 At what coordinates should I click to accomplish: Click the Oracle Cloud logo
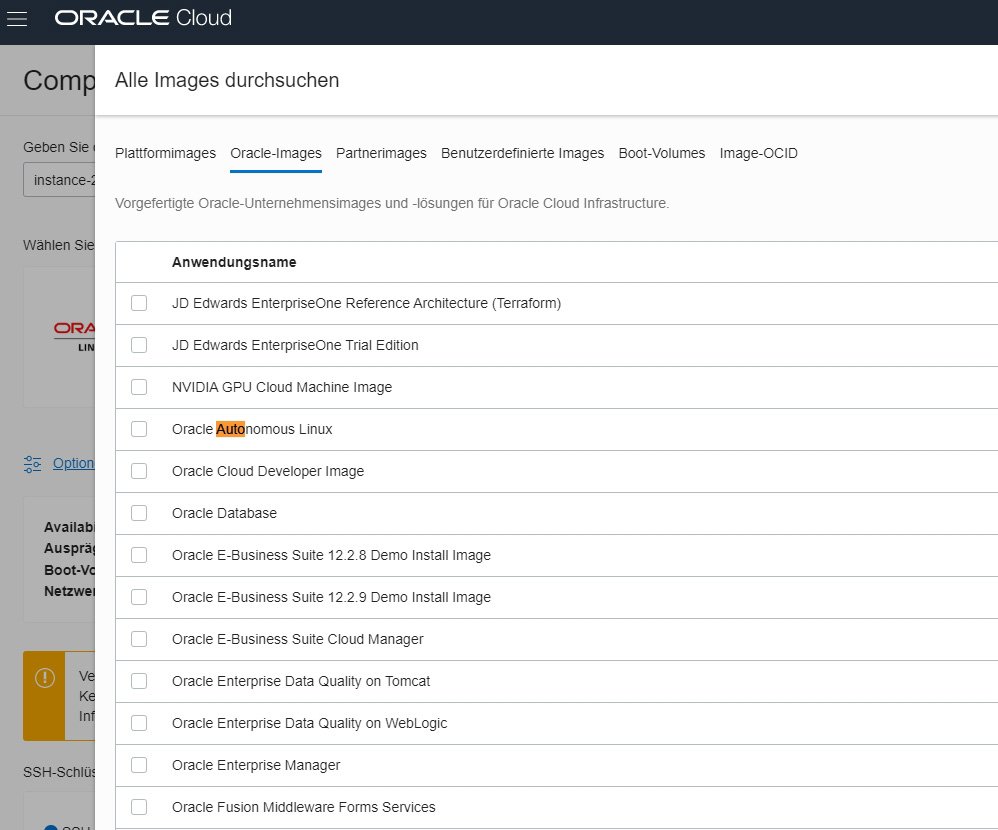pos(143,18)
